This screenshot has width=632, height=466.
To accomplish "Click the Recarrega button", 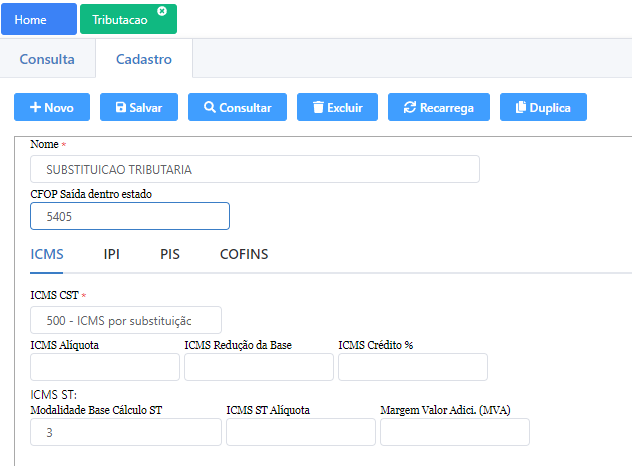I will click(438, 107).
